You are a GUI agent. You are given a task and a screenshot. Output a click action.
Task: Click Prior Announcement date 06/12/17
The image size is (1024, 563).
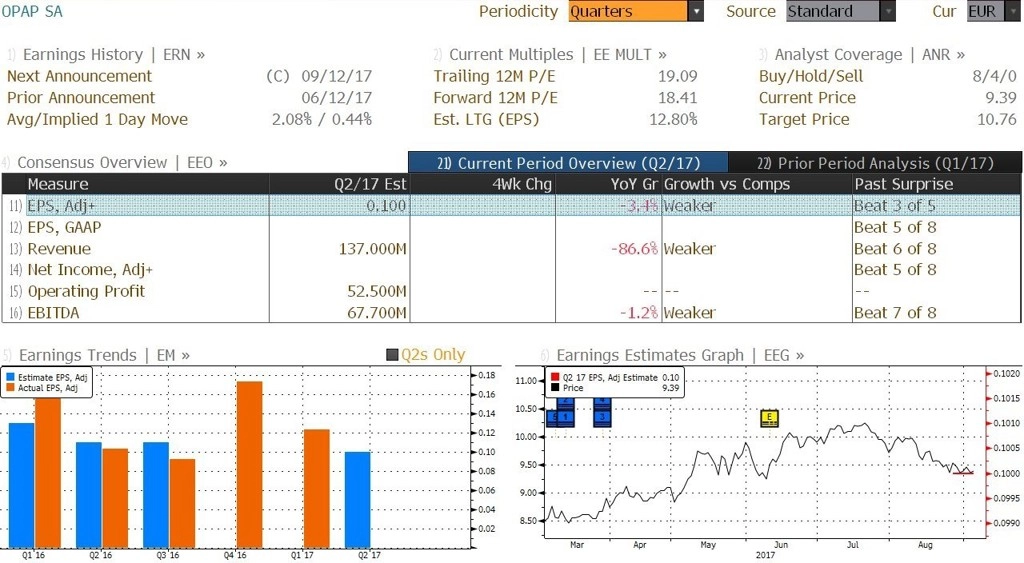click(336, 98)
